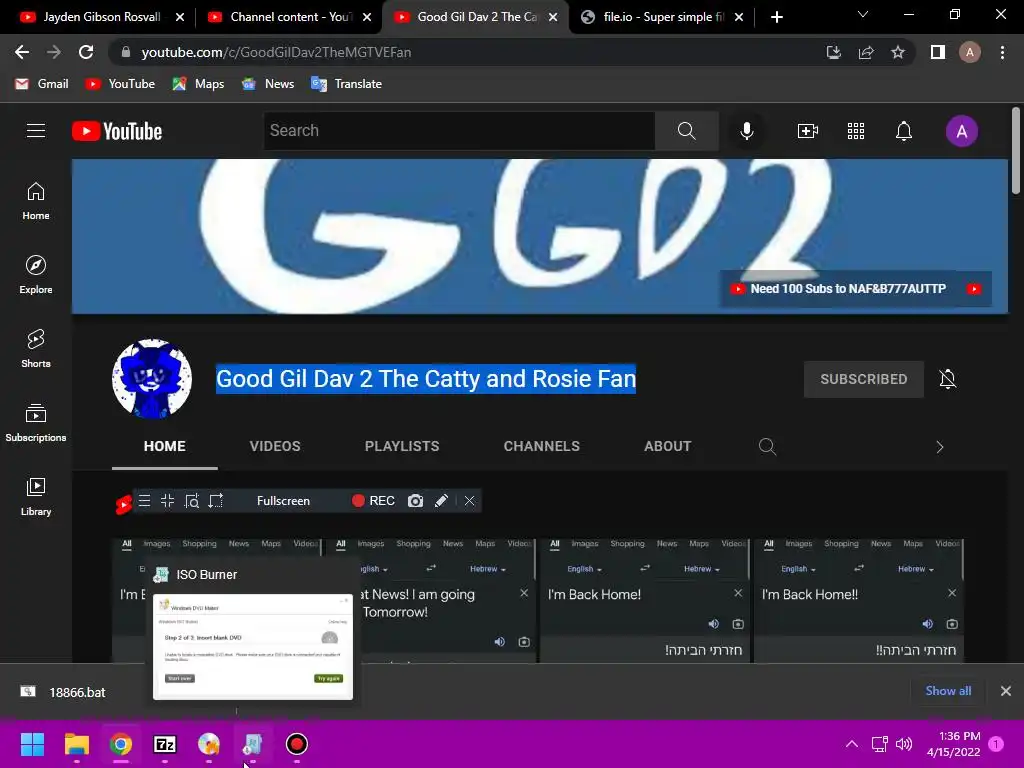Screen dimensions: 1024x768
Task: Open the I'm Back Home! video
Action: tap(645, 601)
